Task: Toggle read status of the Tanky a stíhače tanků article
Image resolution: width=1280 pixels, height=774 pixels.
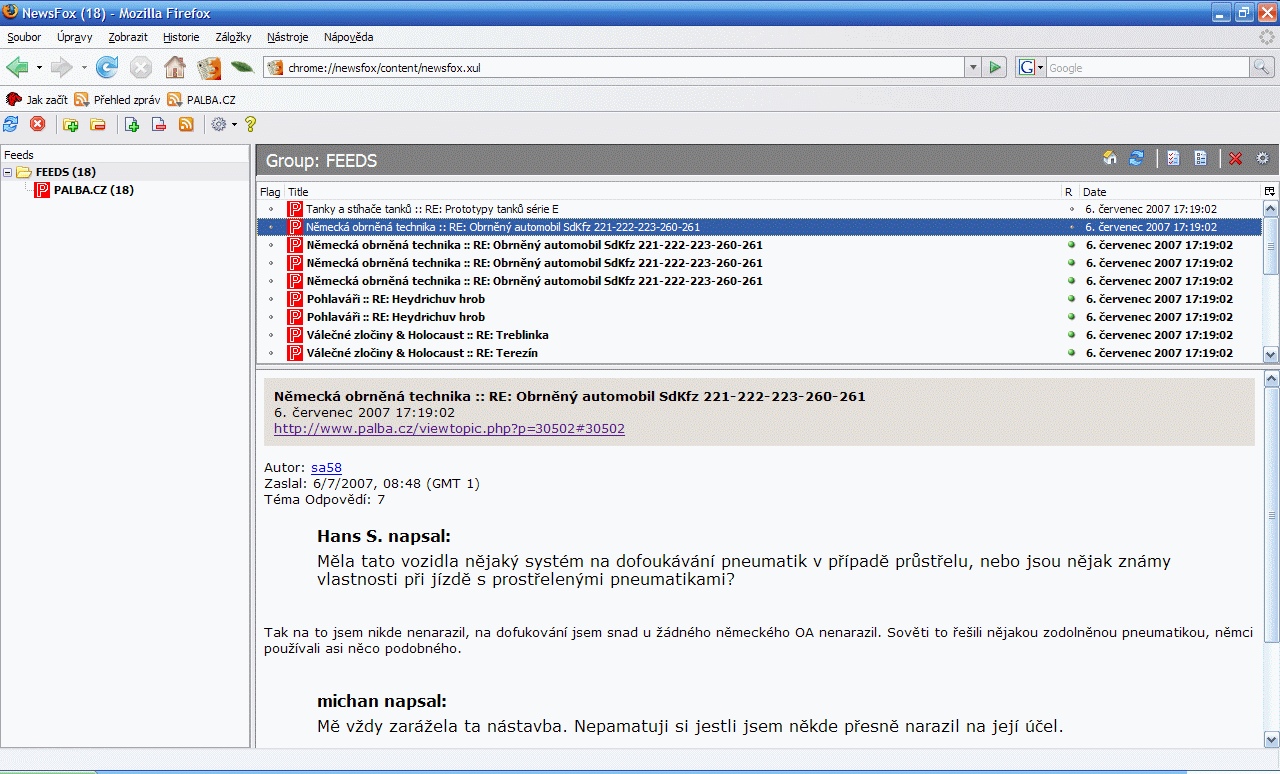Action: (x=1071, y=209)
